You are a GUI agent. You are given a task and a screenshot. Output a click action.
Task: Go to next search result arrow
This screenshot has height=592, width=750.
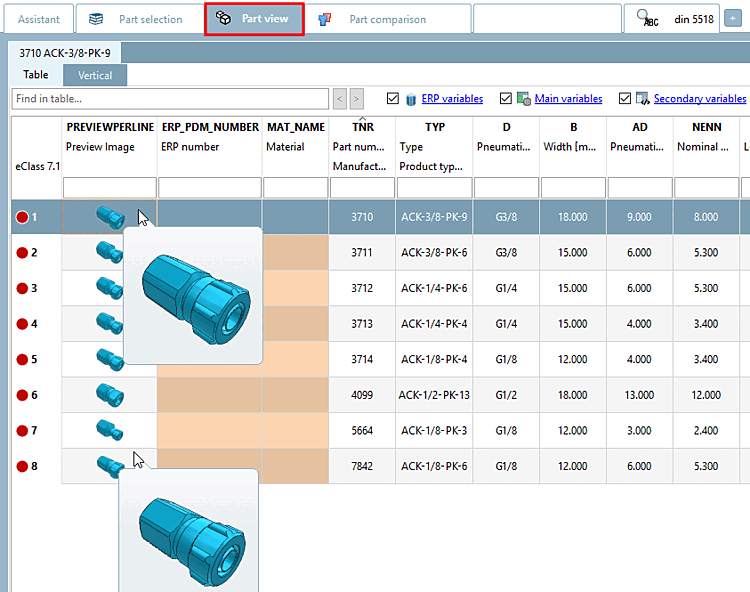coord(356,99)
